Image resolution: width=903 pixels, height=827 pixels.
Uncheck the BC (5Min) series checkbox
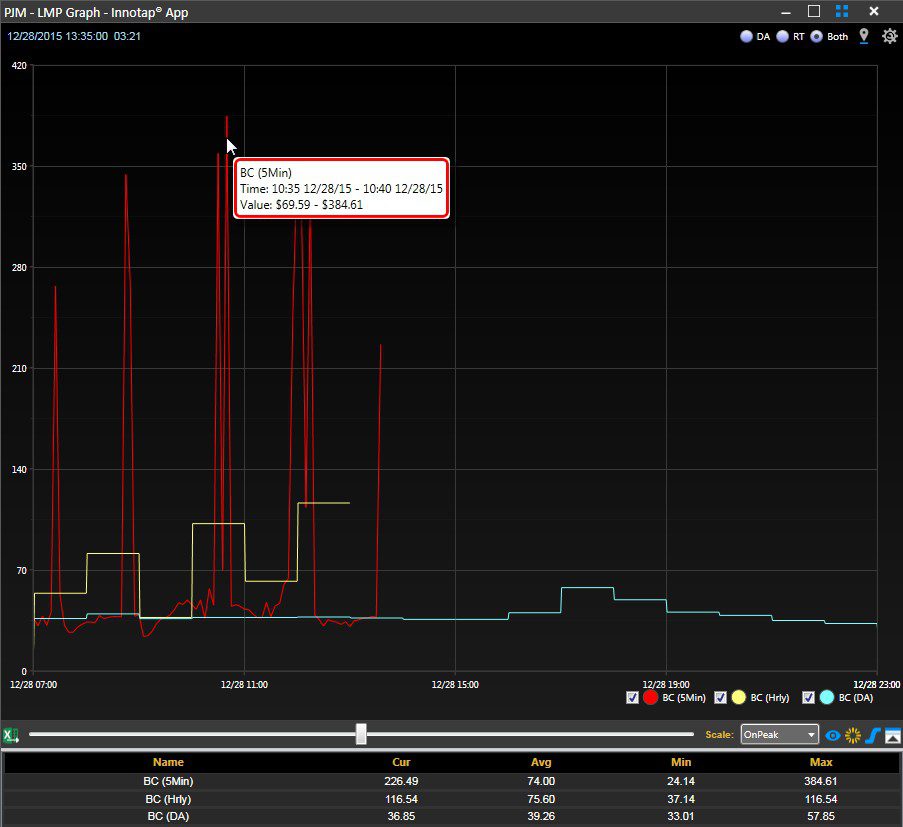pos(632,698)
